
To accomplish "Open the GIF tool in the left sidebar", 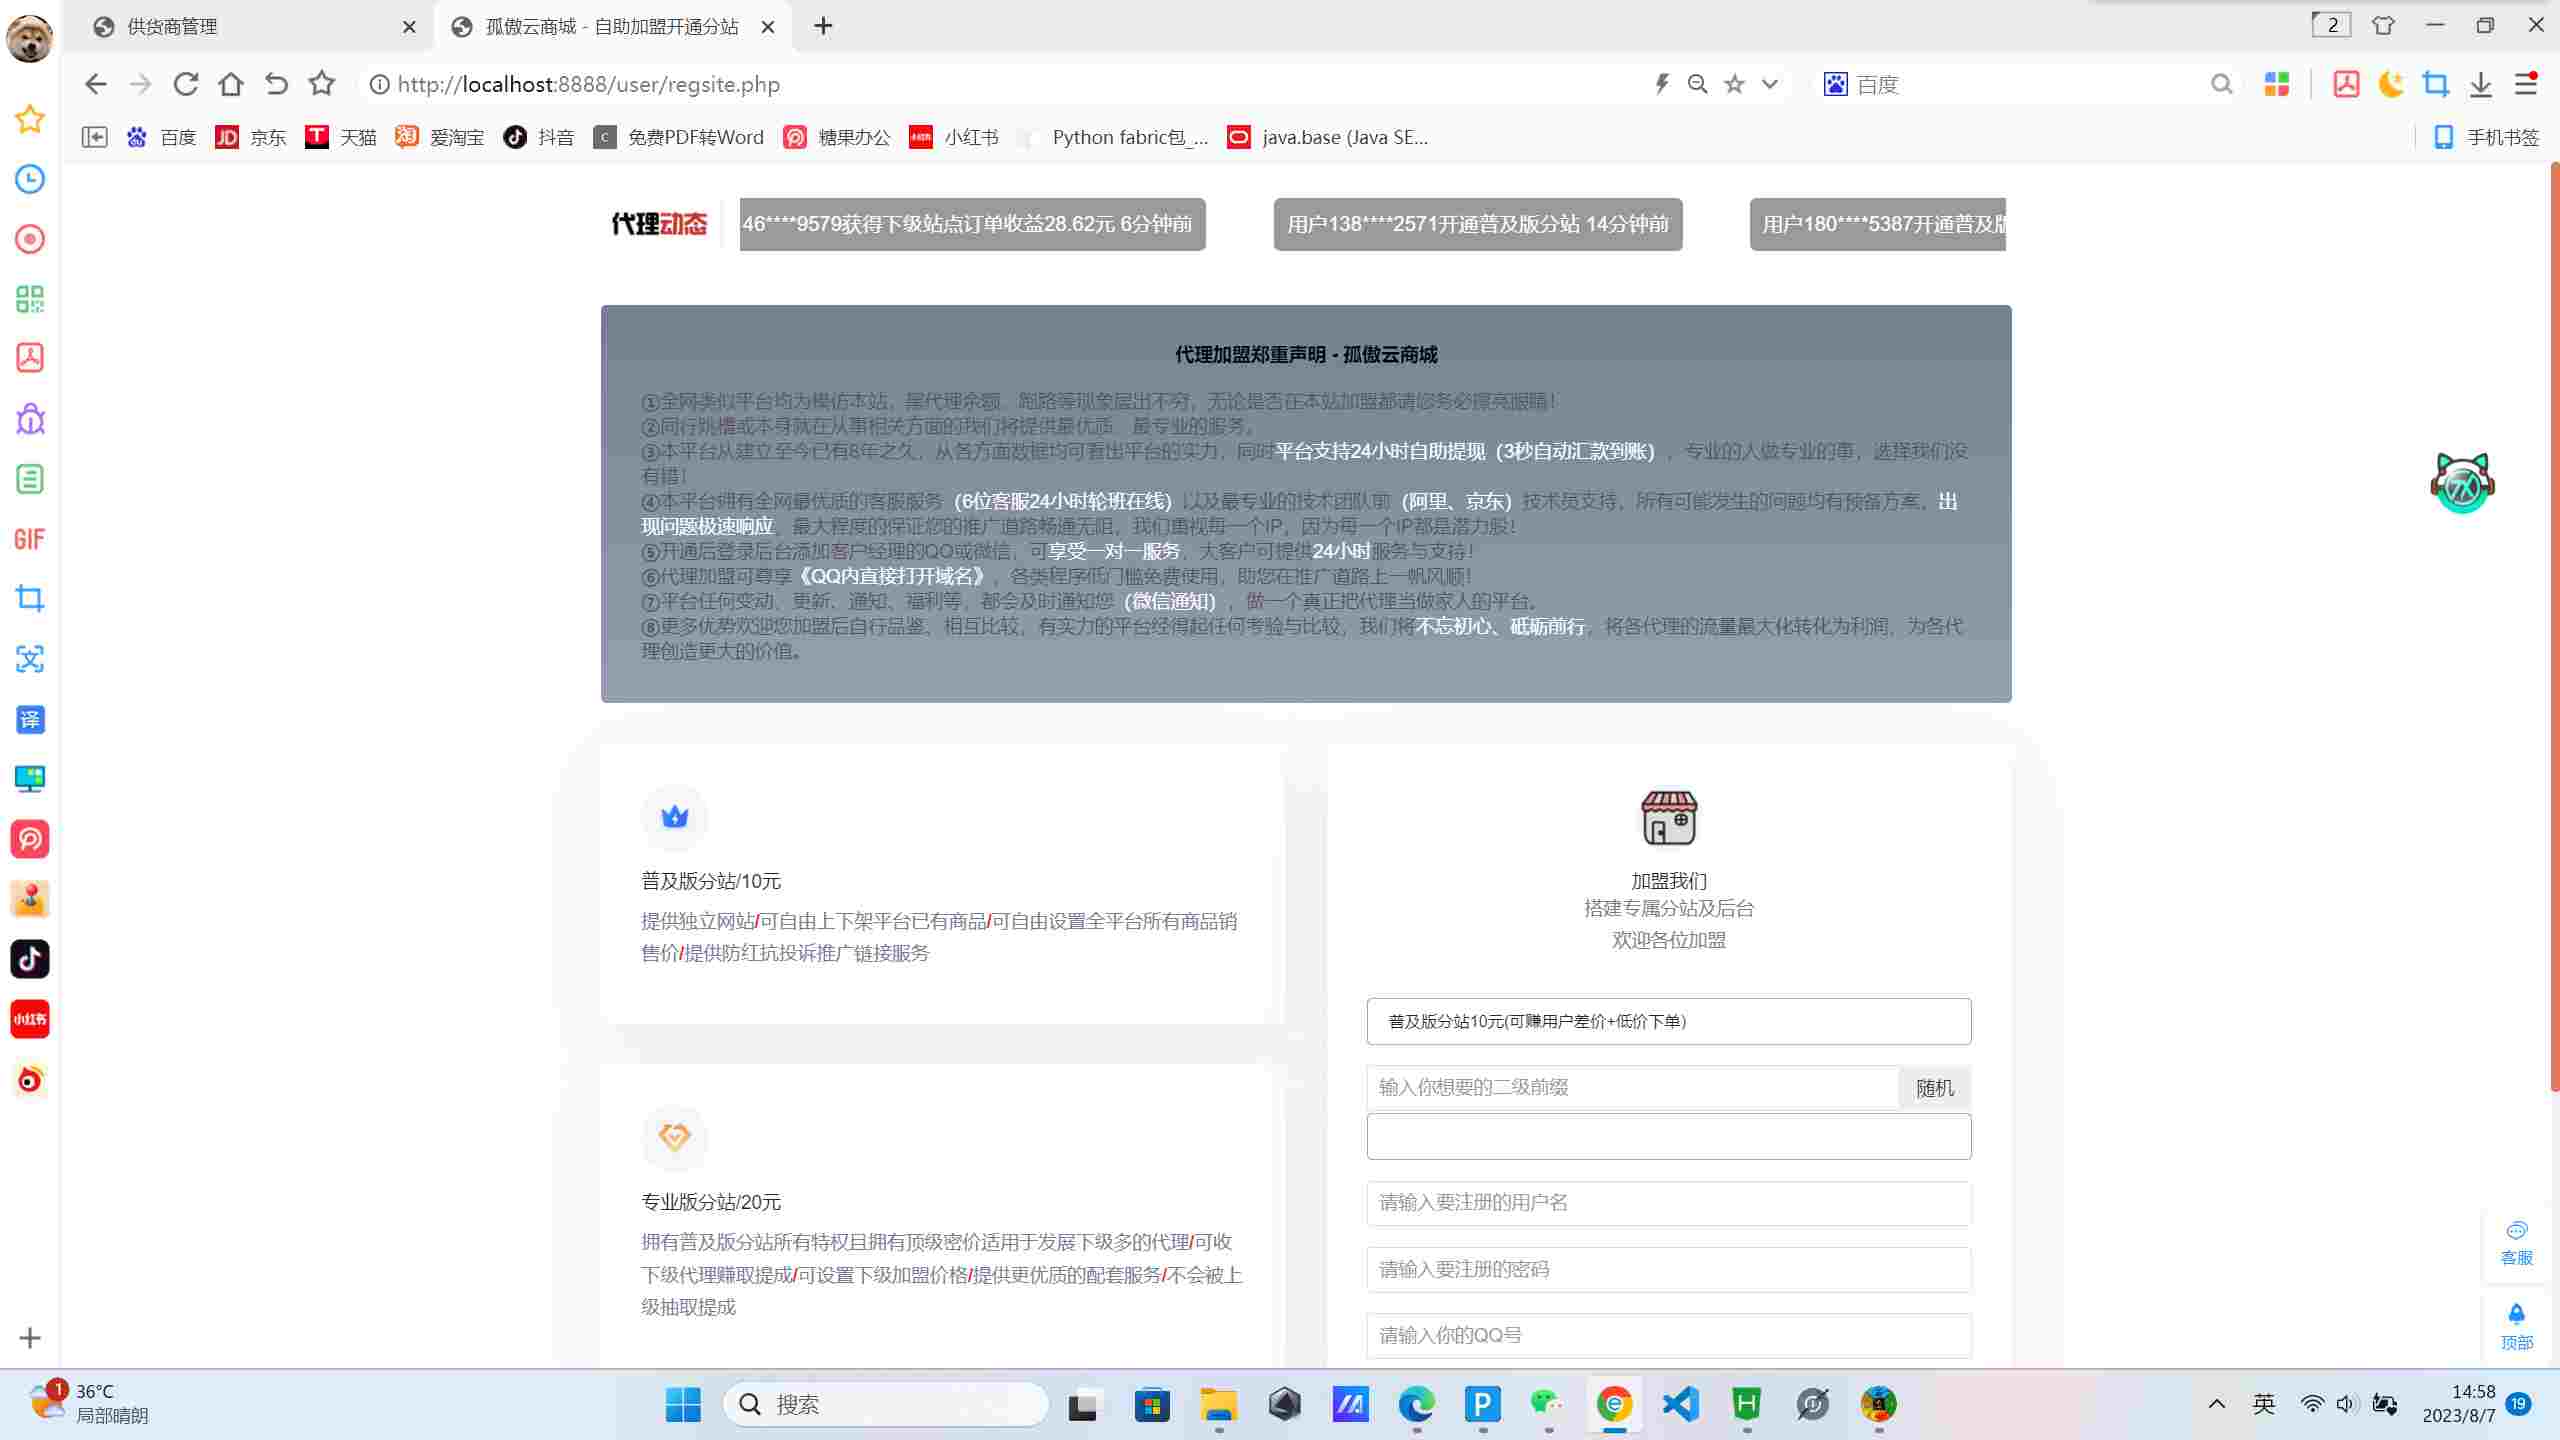I will 30,539.
